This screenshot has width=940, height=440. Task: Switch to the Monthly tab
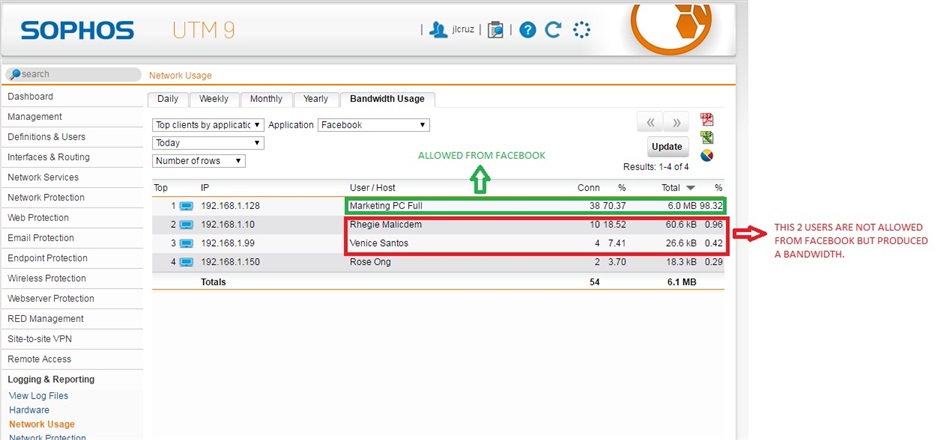tap(266, 99)
